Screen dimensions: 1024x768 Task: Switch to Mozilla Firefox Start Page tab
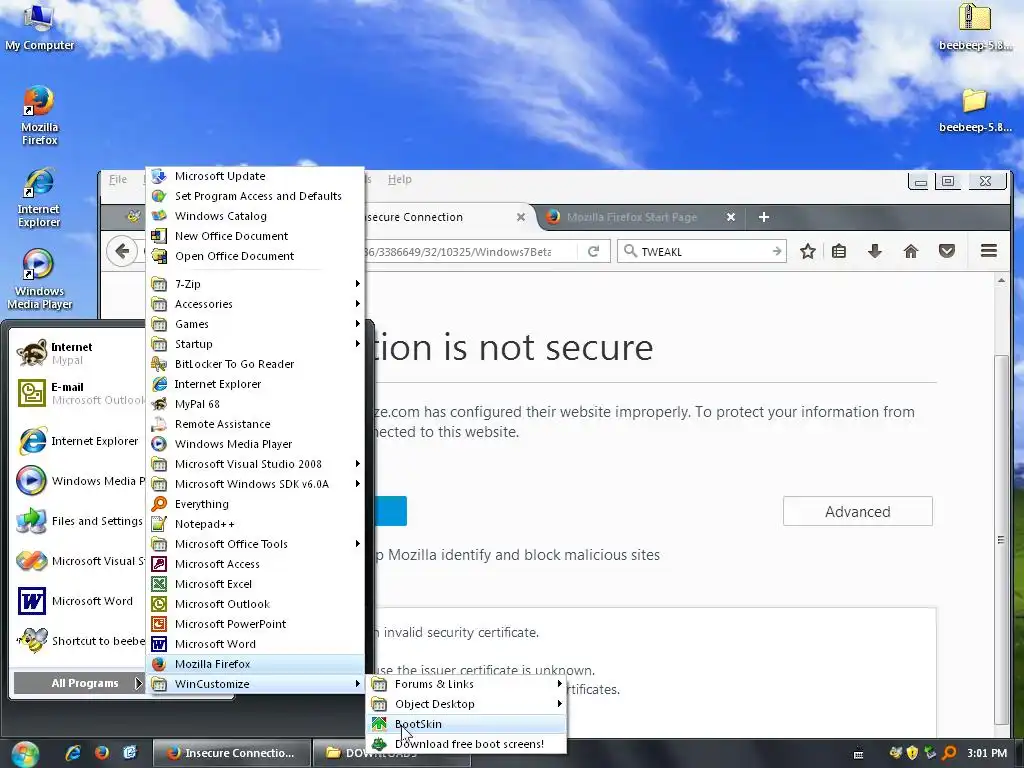[x=632, y=217]
